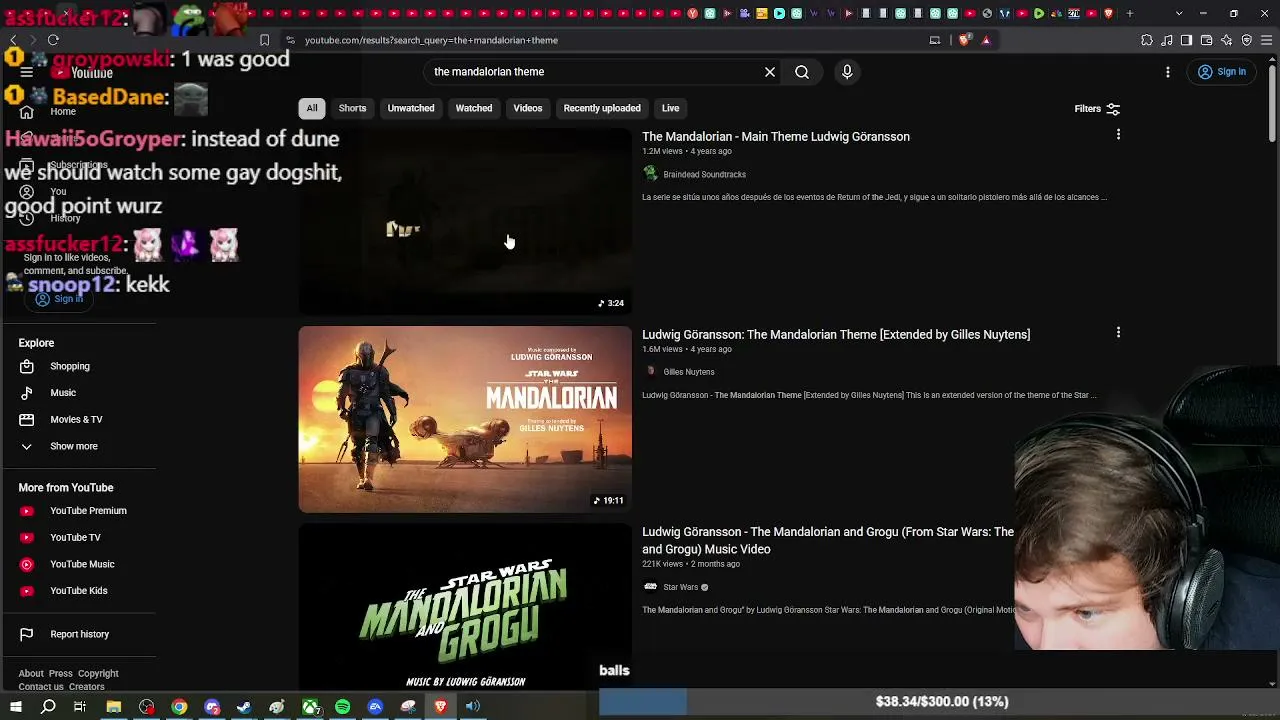
Task: Start voice search with the microphone
Action: 847,72
